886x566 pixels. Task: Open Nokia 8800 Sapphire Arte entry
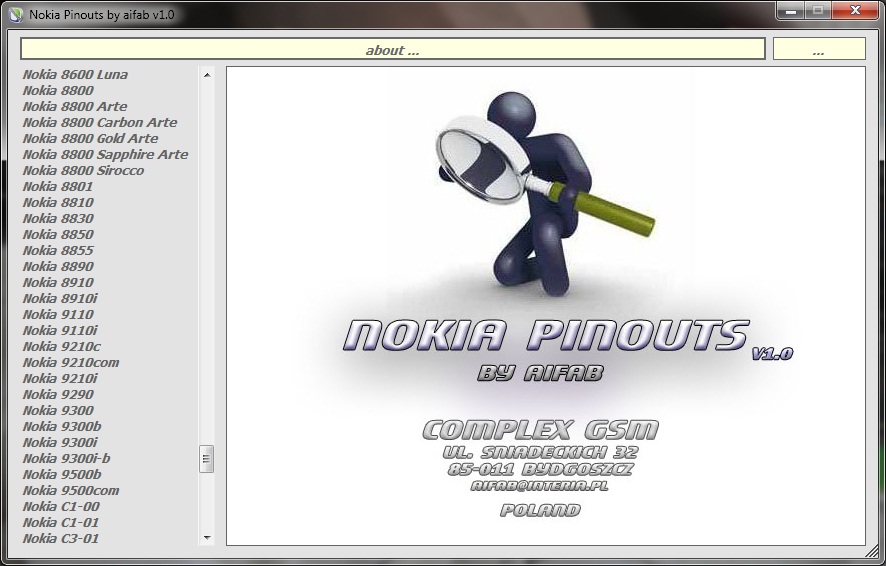pos(105,154)
